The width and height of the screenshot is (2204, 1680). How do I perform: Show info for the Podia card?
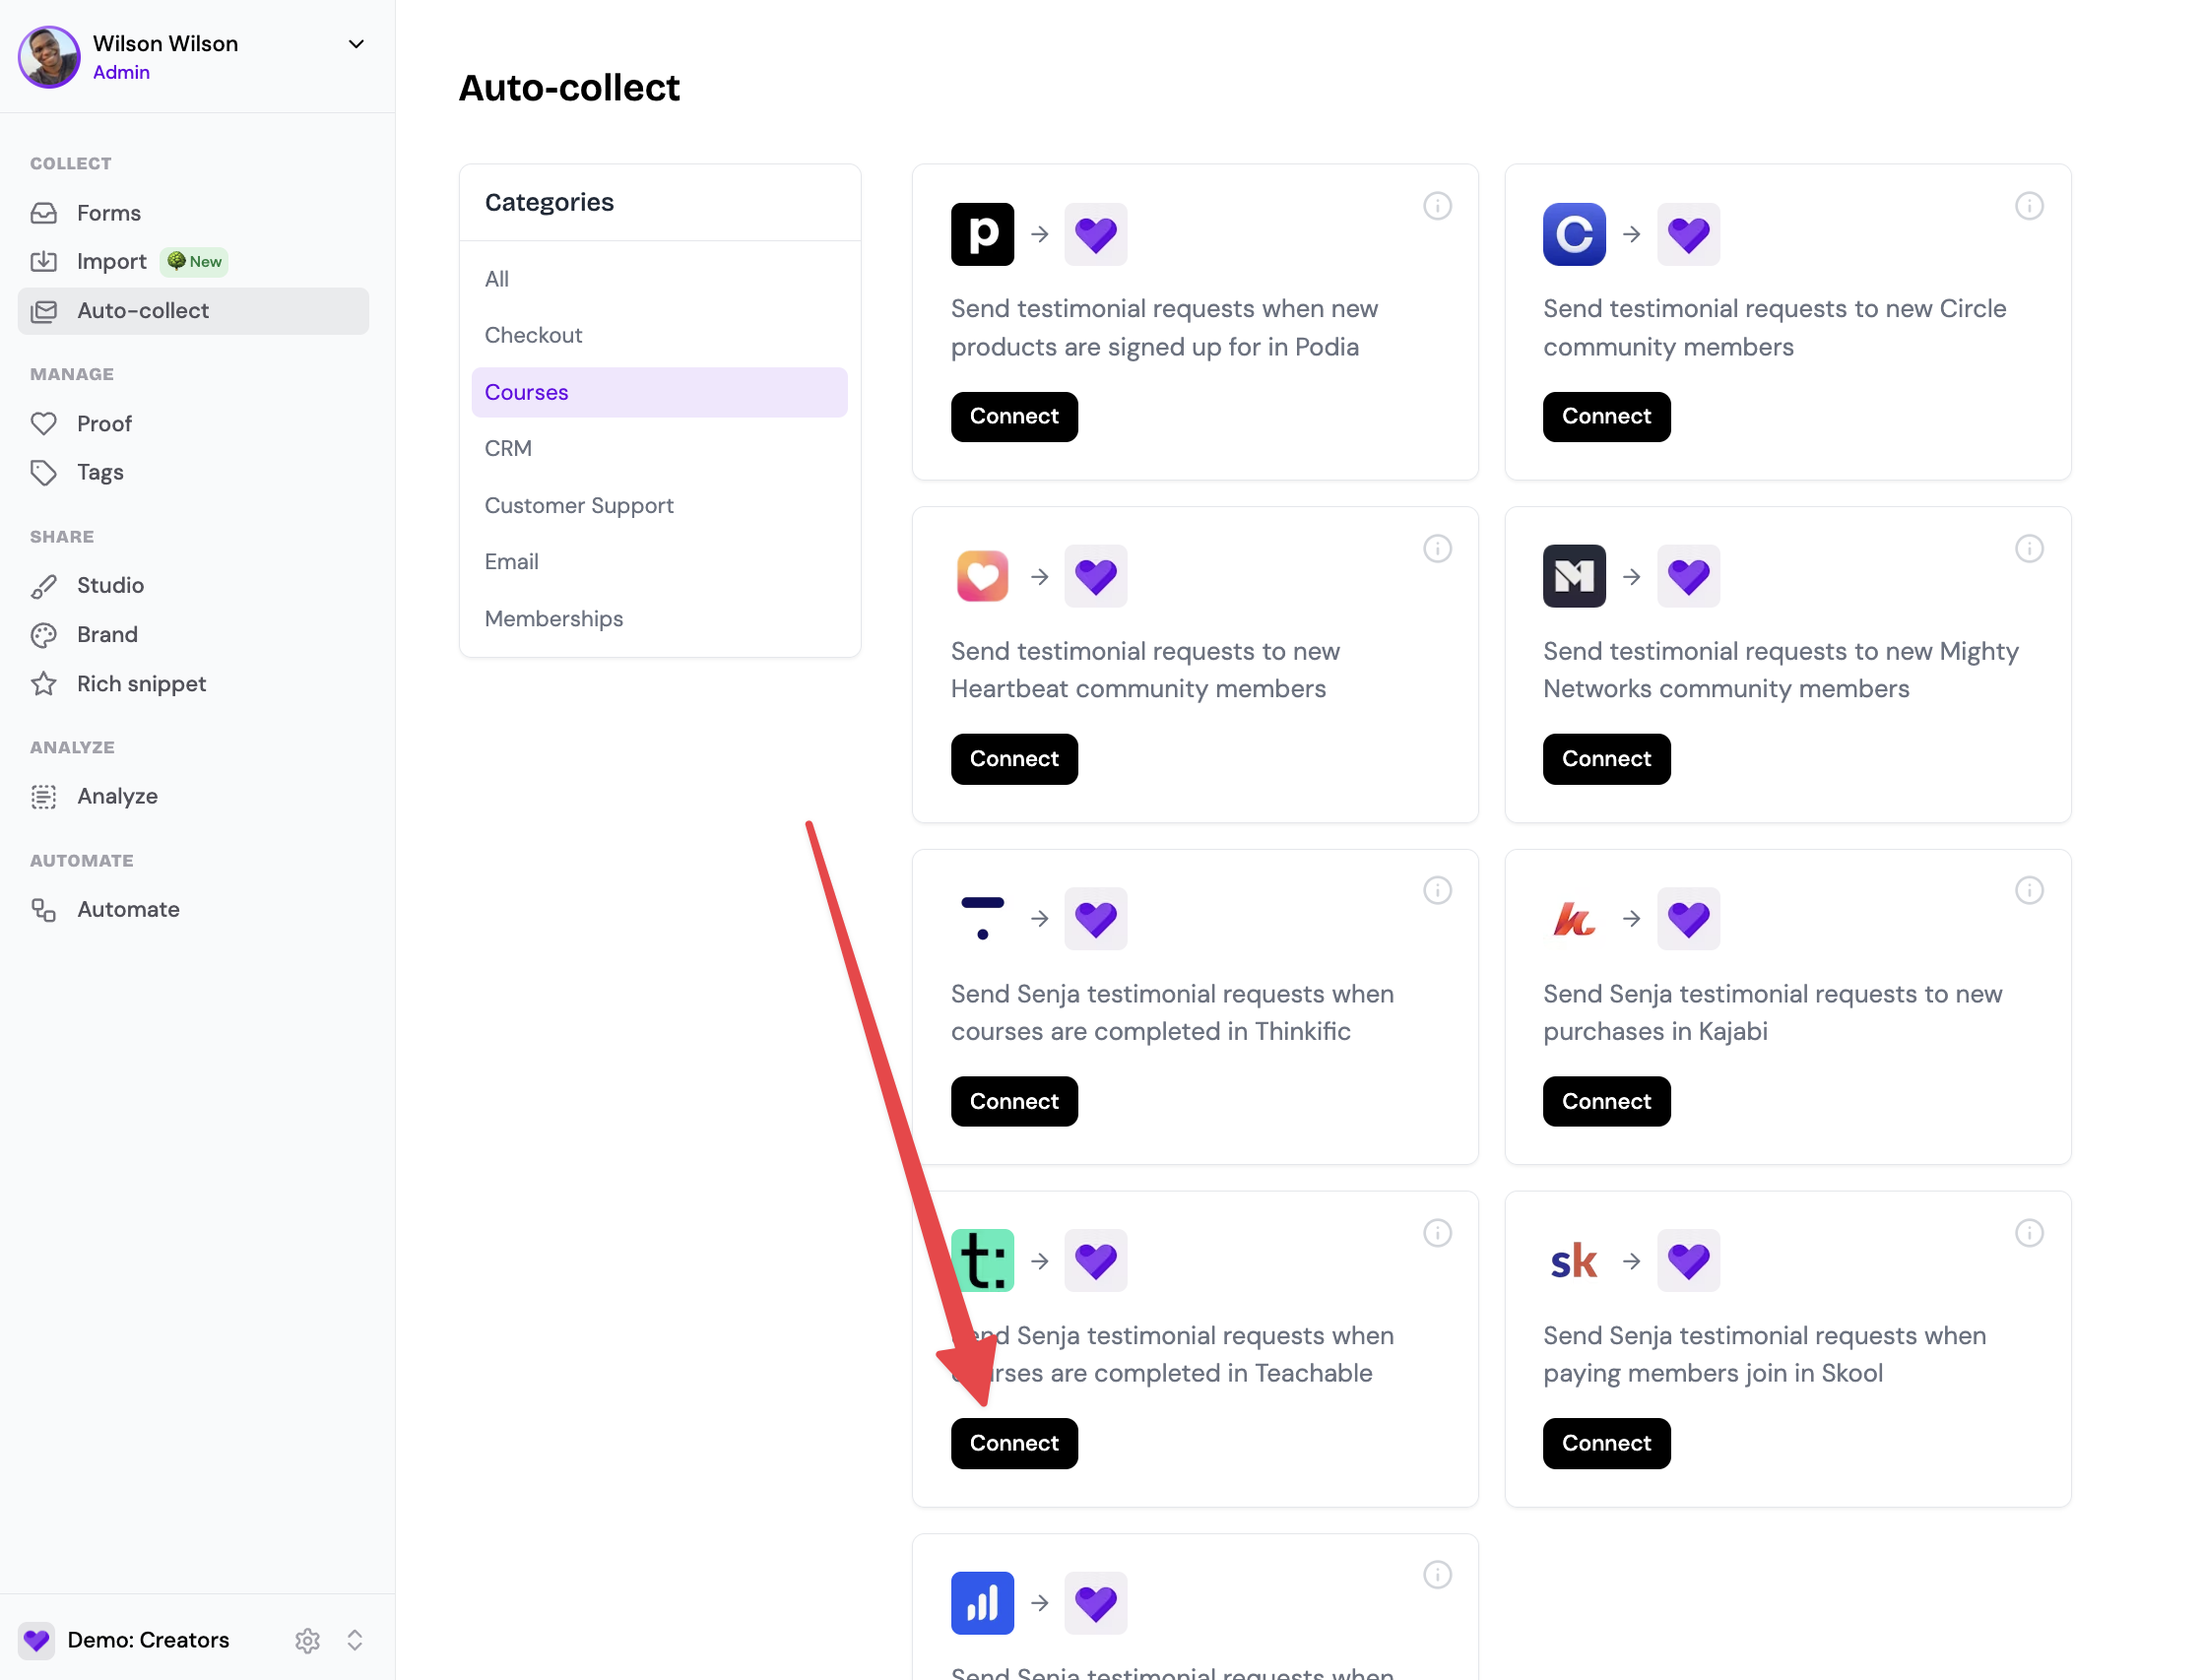pos(1437,206)
